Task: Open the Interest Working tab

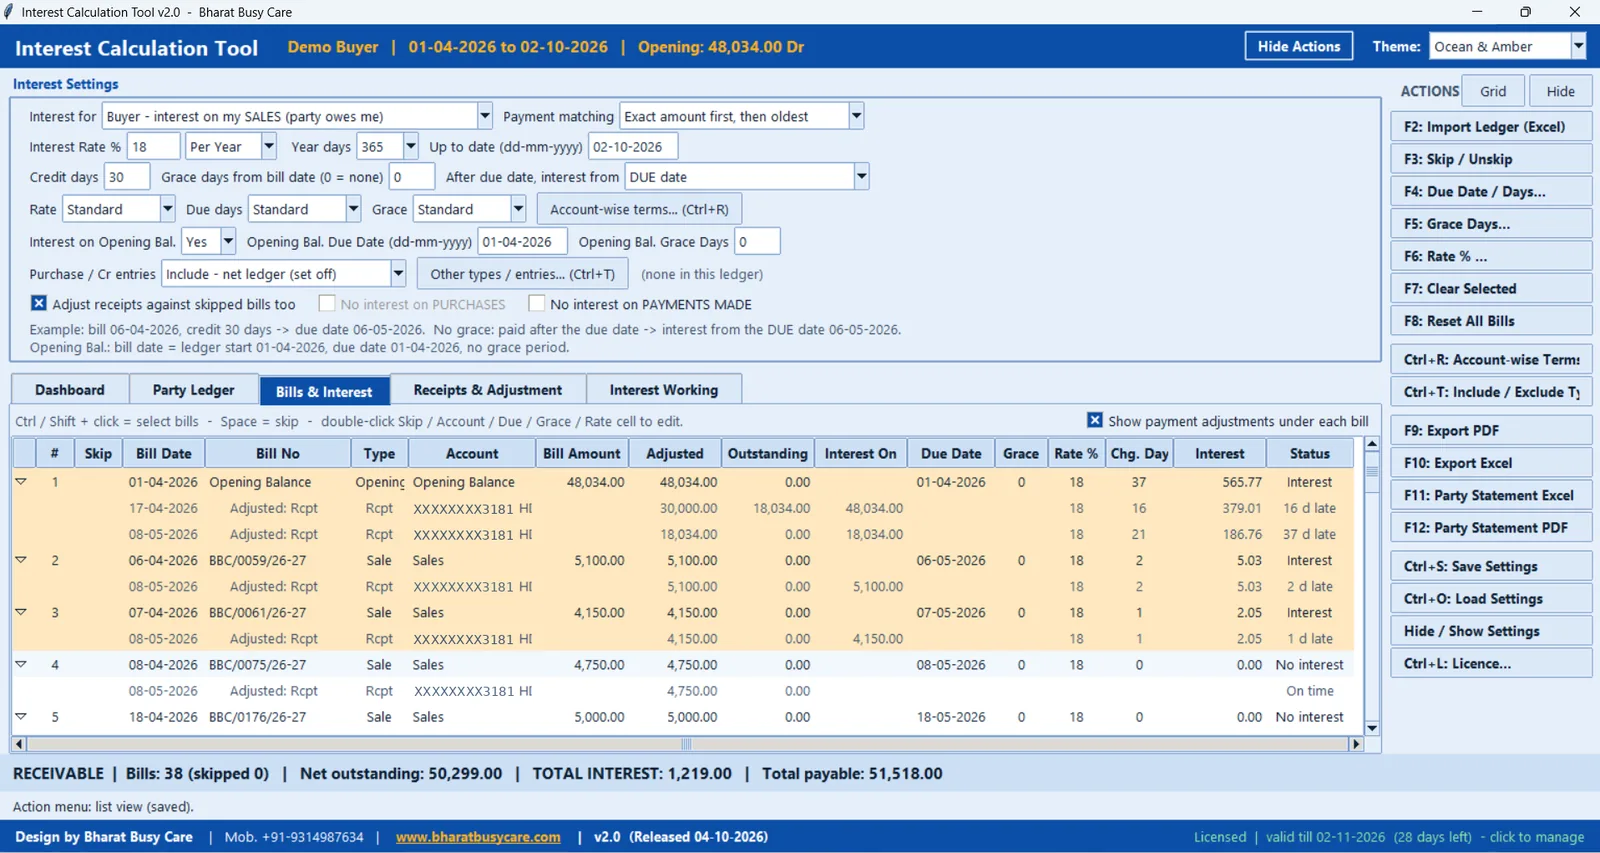Action: (664, 390)
